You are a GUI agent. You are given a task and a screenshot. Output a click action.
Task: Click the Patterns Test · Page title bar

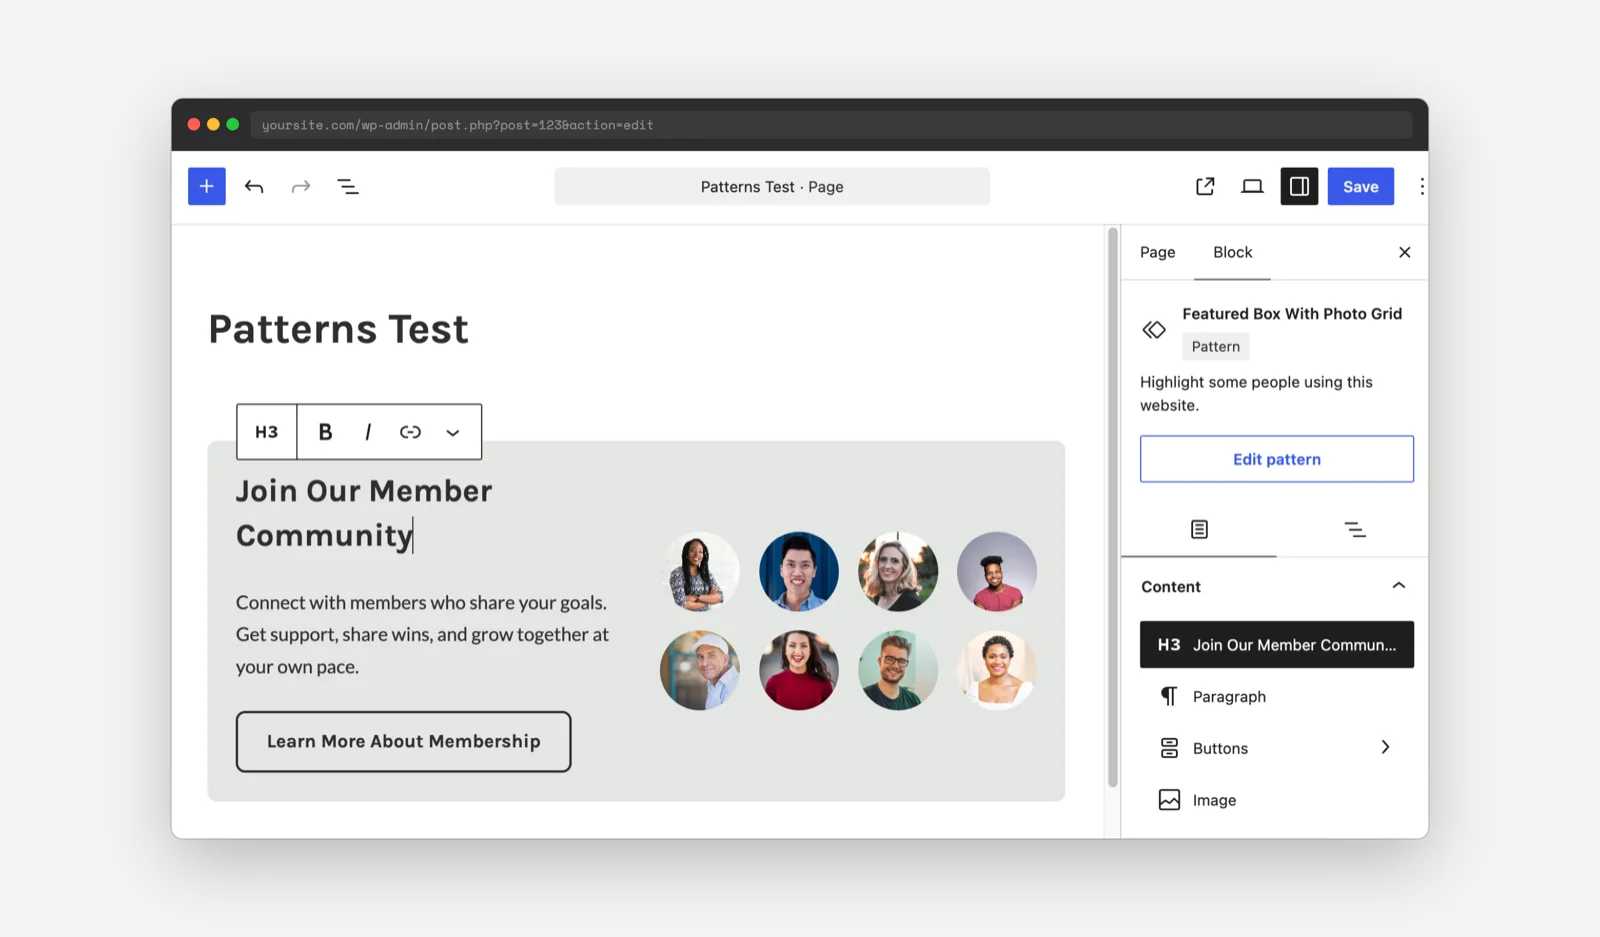coord(772,186)
